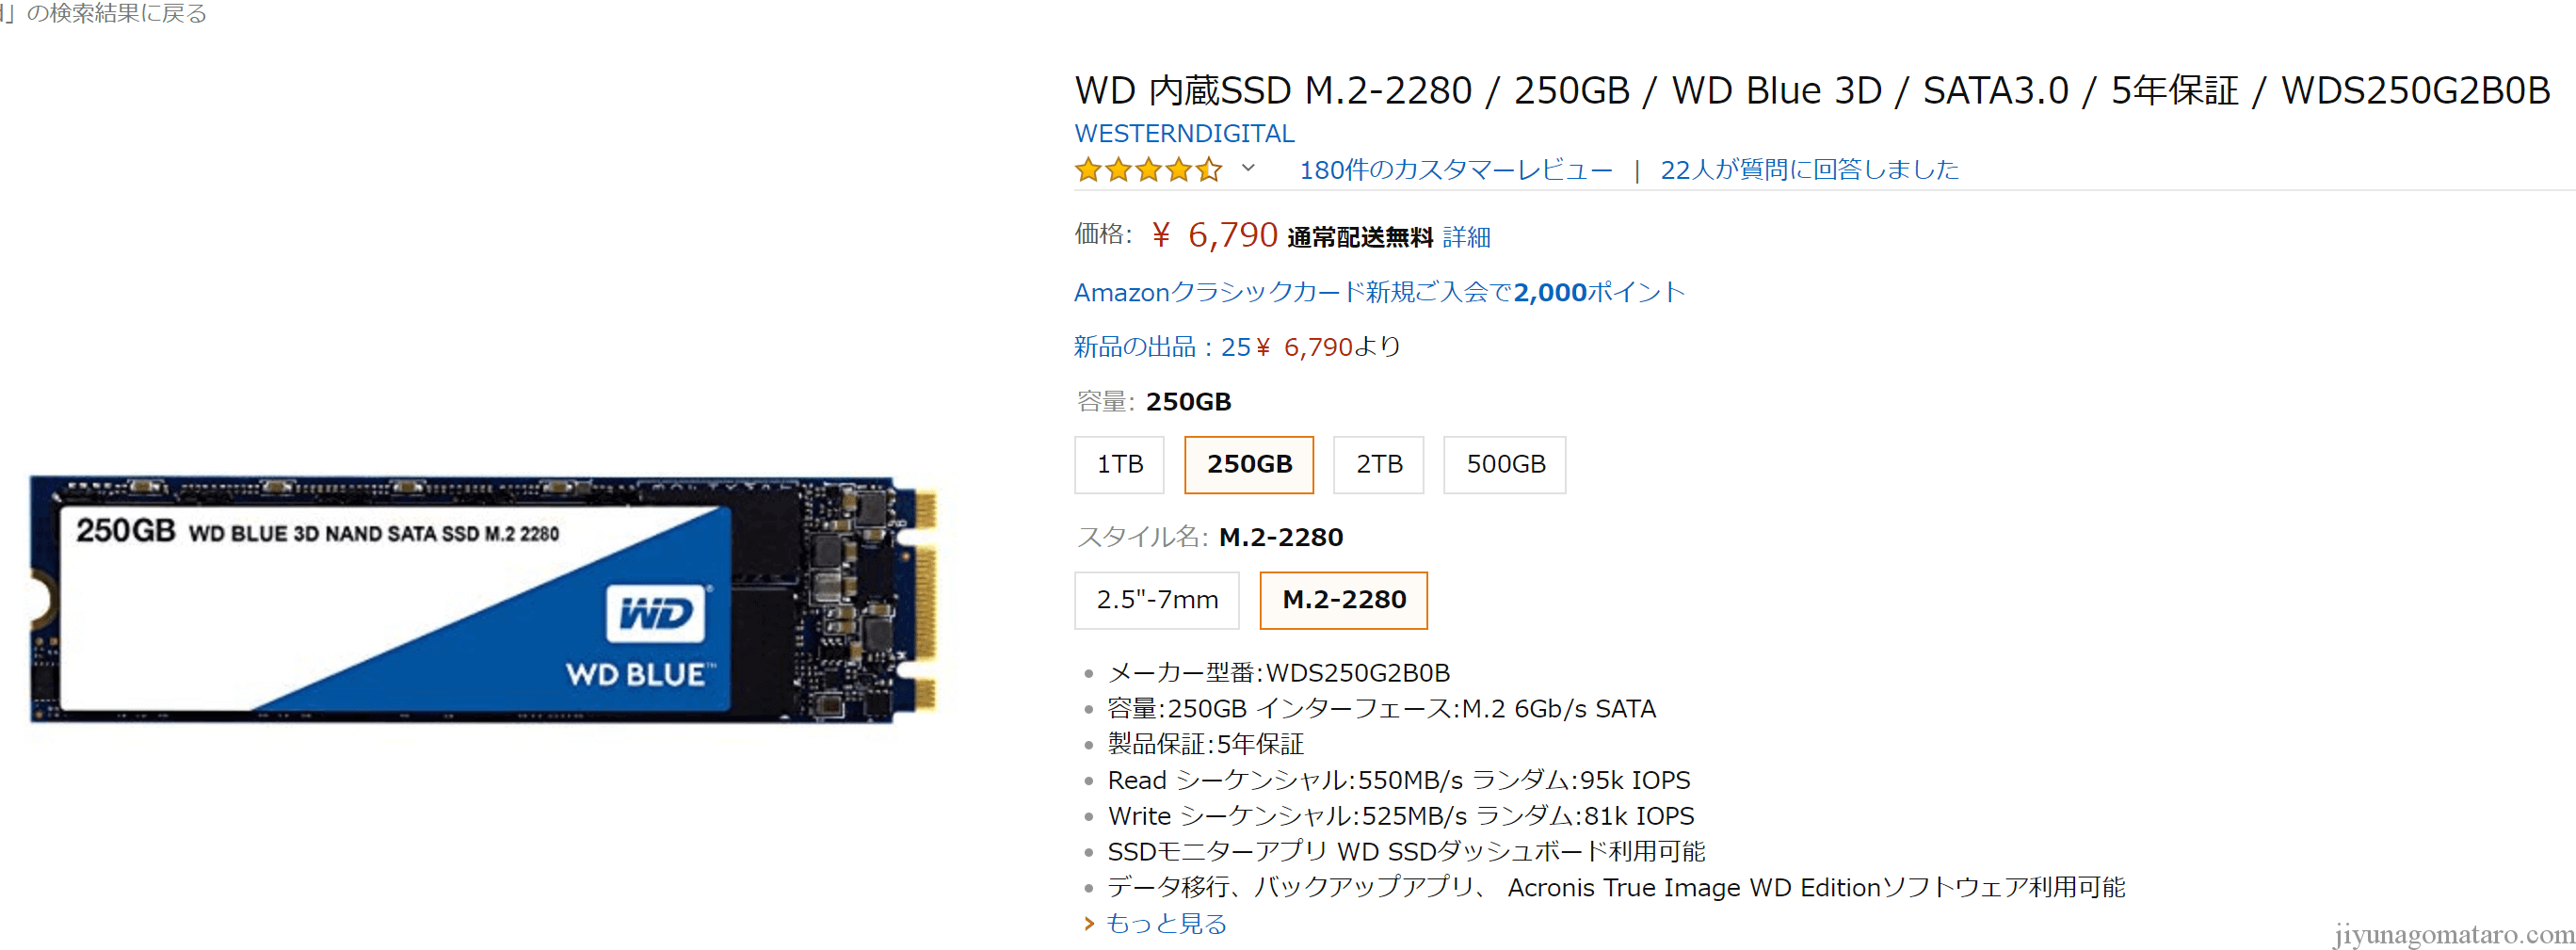Open shipping 詳細 details link
The width and height of the screenshot is (2576, 950).
point(1466,237)
